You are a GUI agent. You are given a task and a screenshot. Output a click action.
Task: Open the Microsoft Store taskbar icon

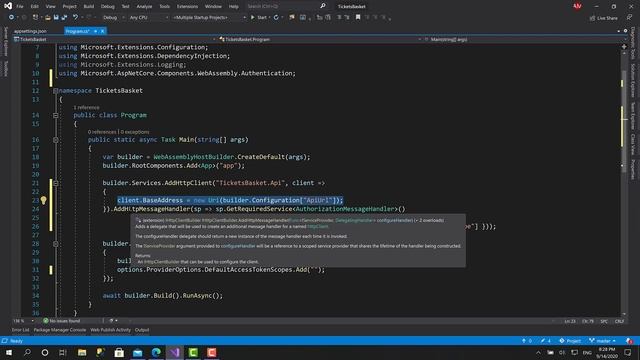pos(119,353)
